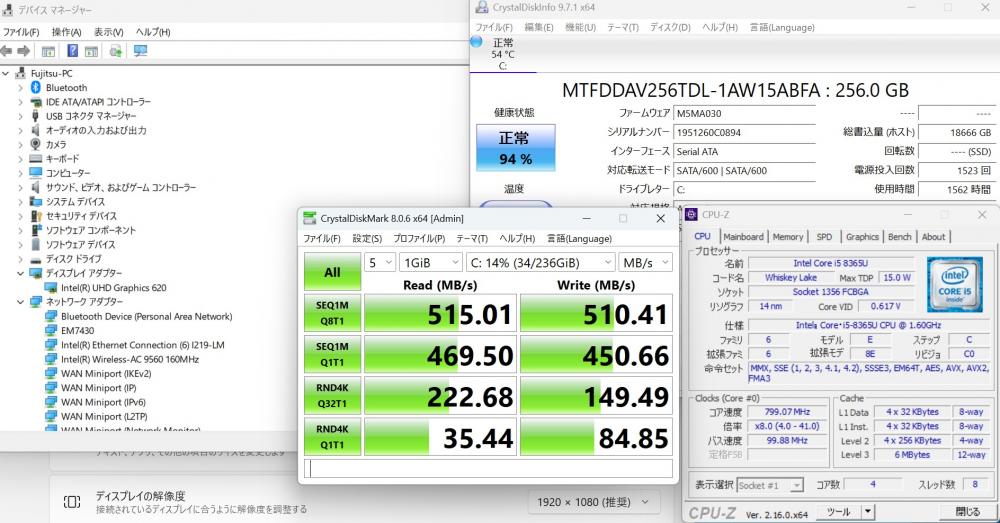Open the Socket #1 selection dropdown
1000x523 pixels.
[x=770, y=485]
